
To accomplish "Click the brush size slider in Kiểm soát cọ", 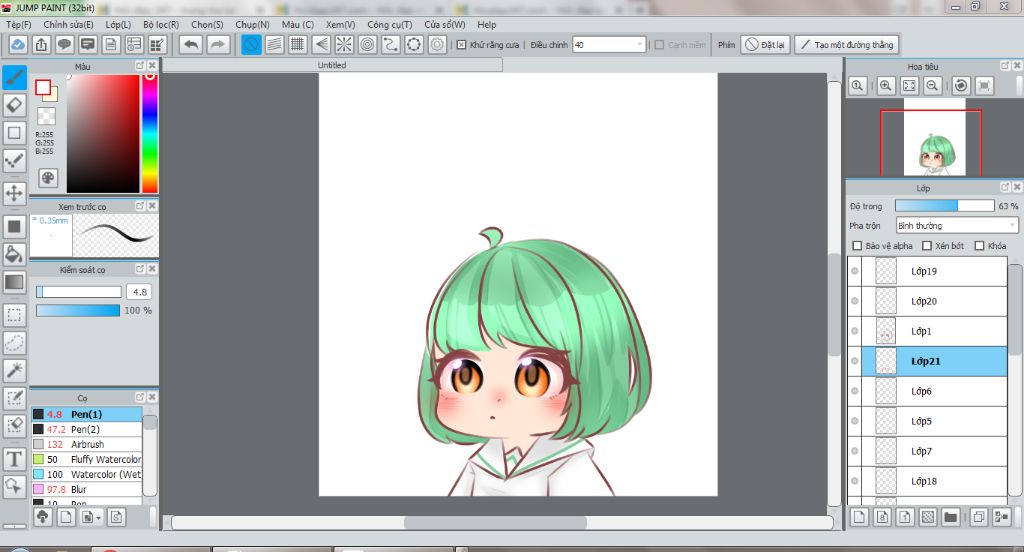I will click(79, 292).
